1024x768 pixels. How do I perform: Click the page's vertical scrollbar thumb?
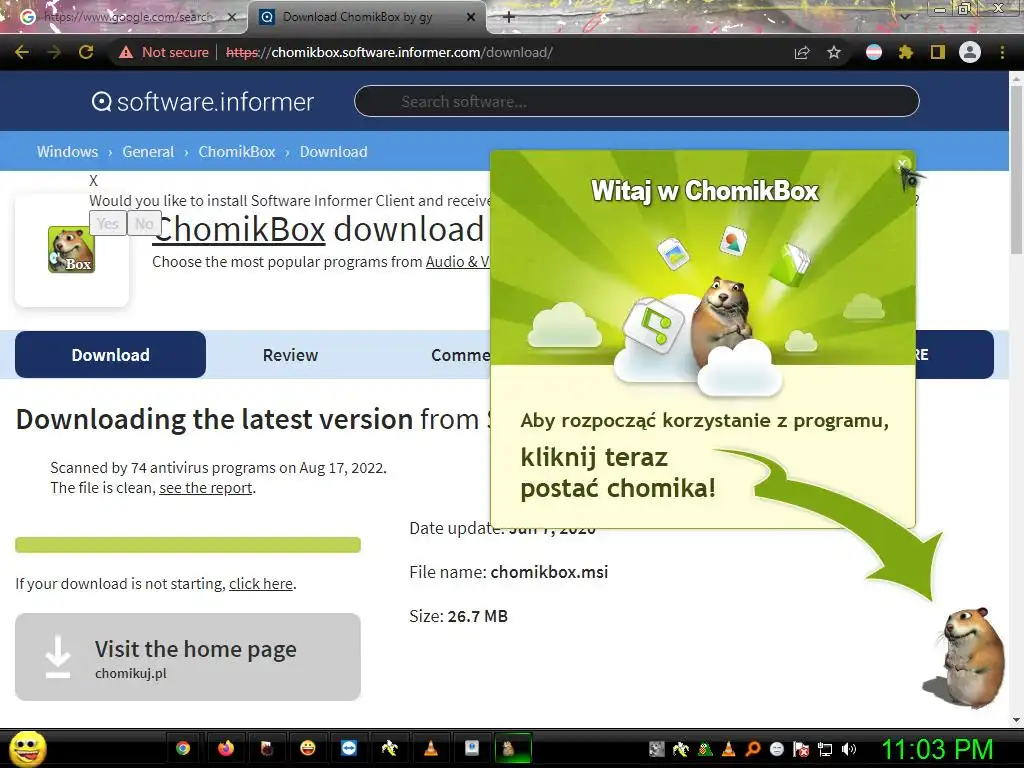click(1016, 170)
